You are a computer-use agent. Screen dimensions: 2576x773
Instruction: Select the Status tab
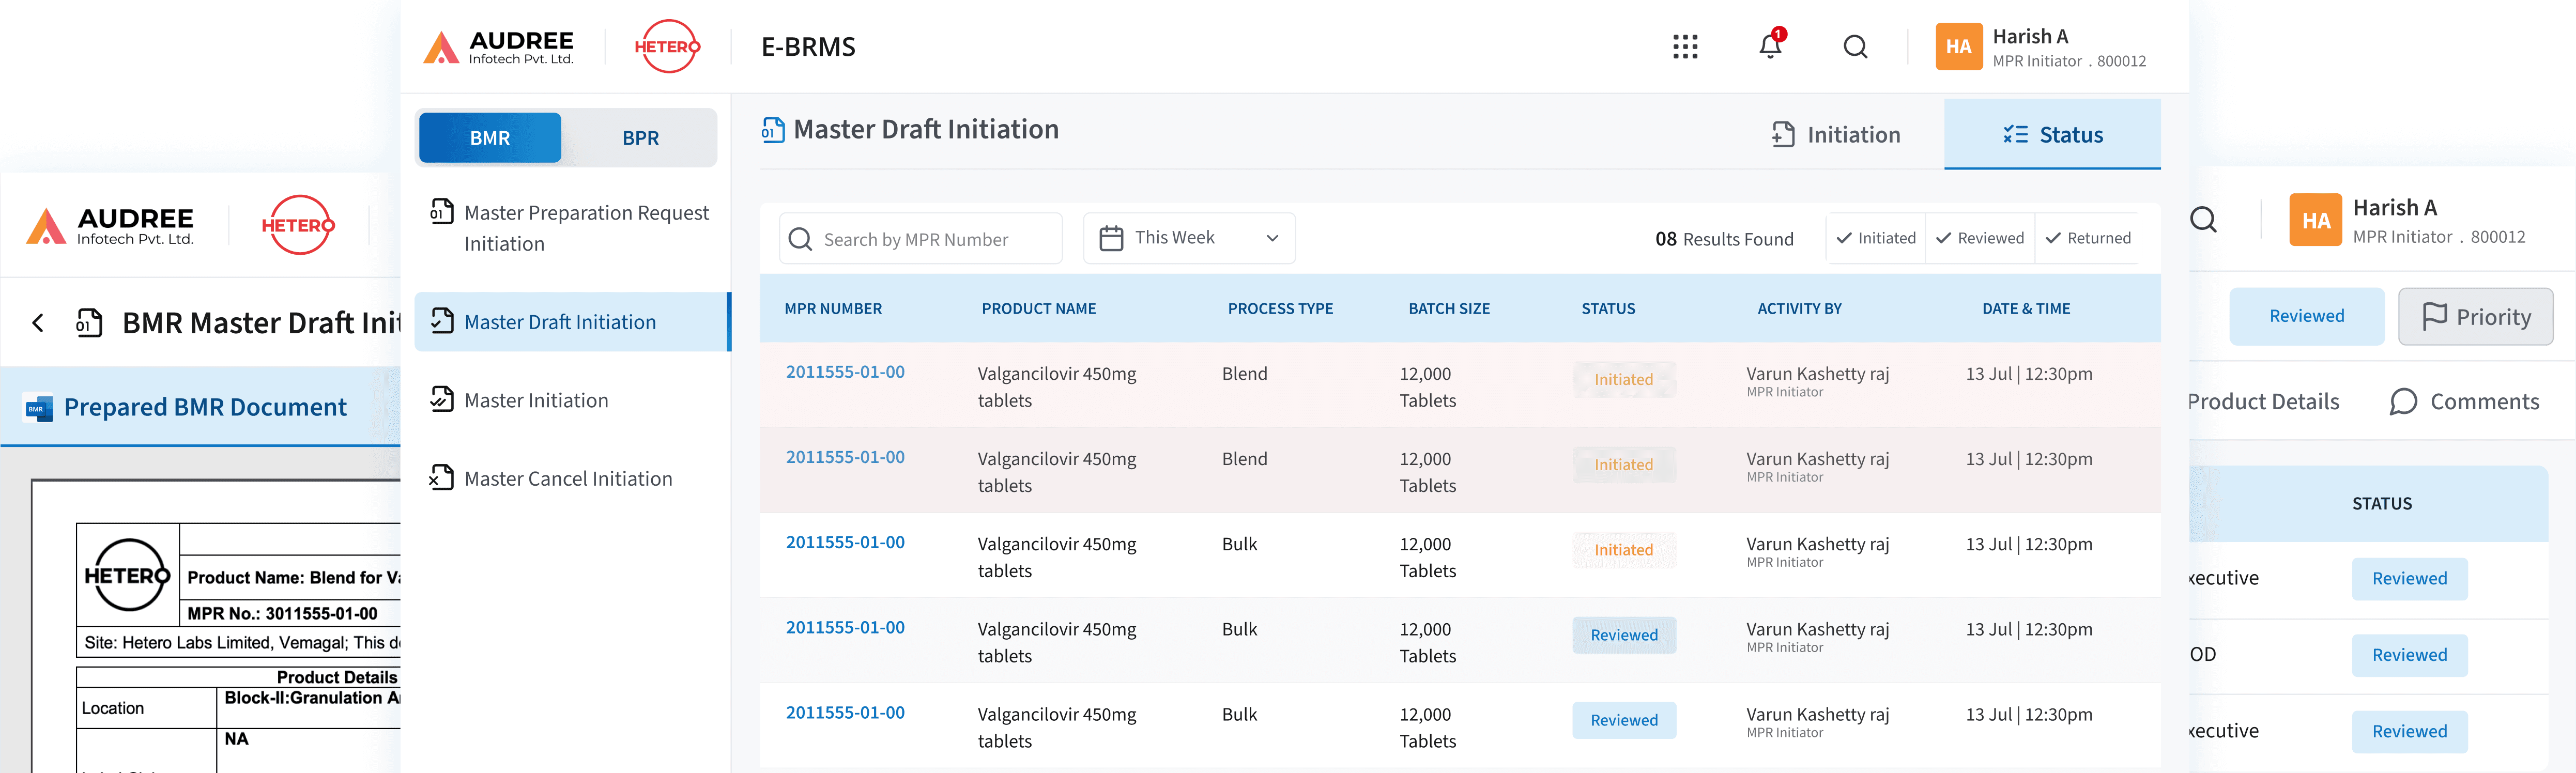[2052, 135]
